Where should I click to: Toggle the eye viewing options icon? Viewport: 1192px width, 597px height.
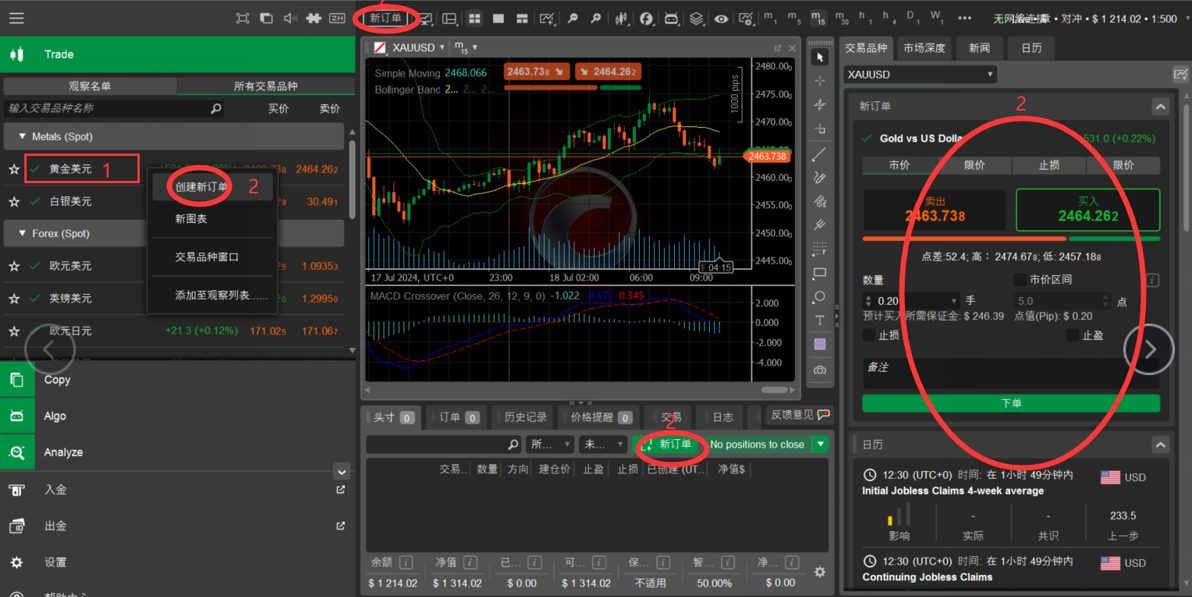pos(721,18)
